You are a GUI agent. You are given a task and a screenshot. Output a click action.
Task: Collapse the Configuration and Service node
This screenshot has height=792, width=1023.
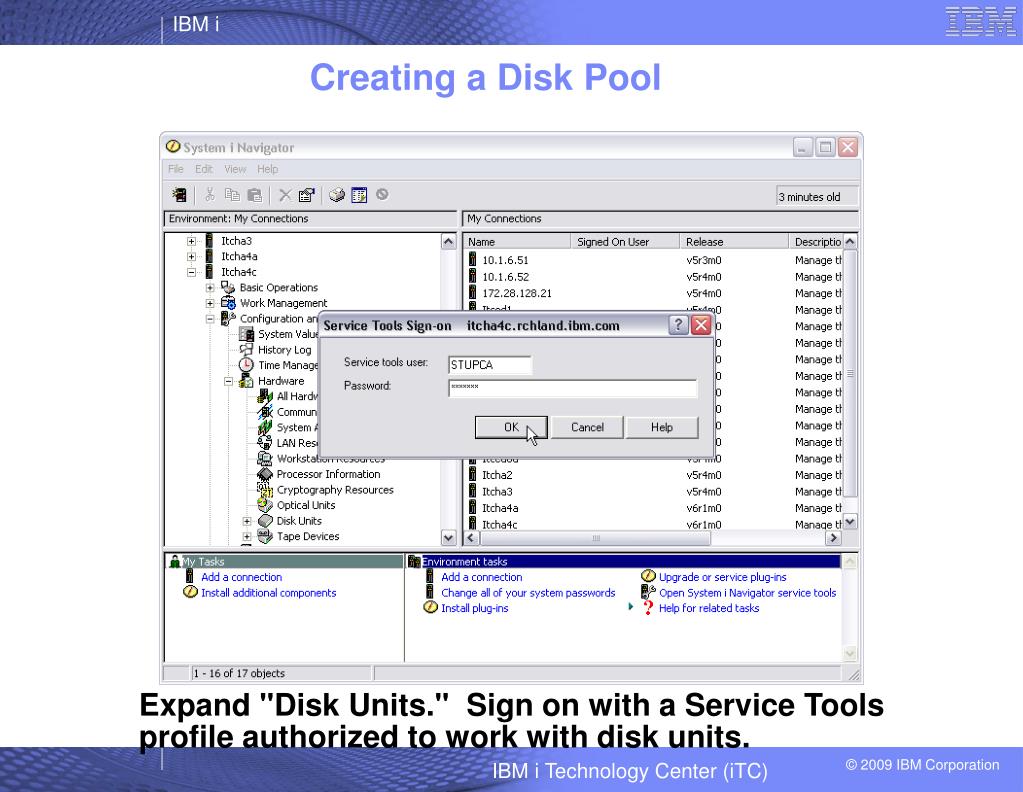210,319
